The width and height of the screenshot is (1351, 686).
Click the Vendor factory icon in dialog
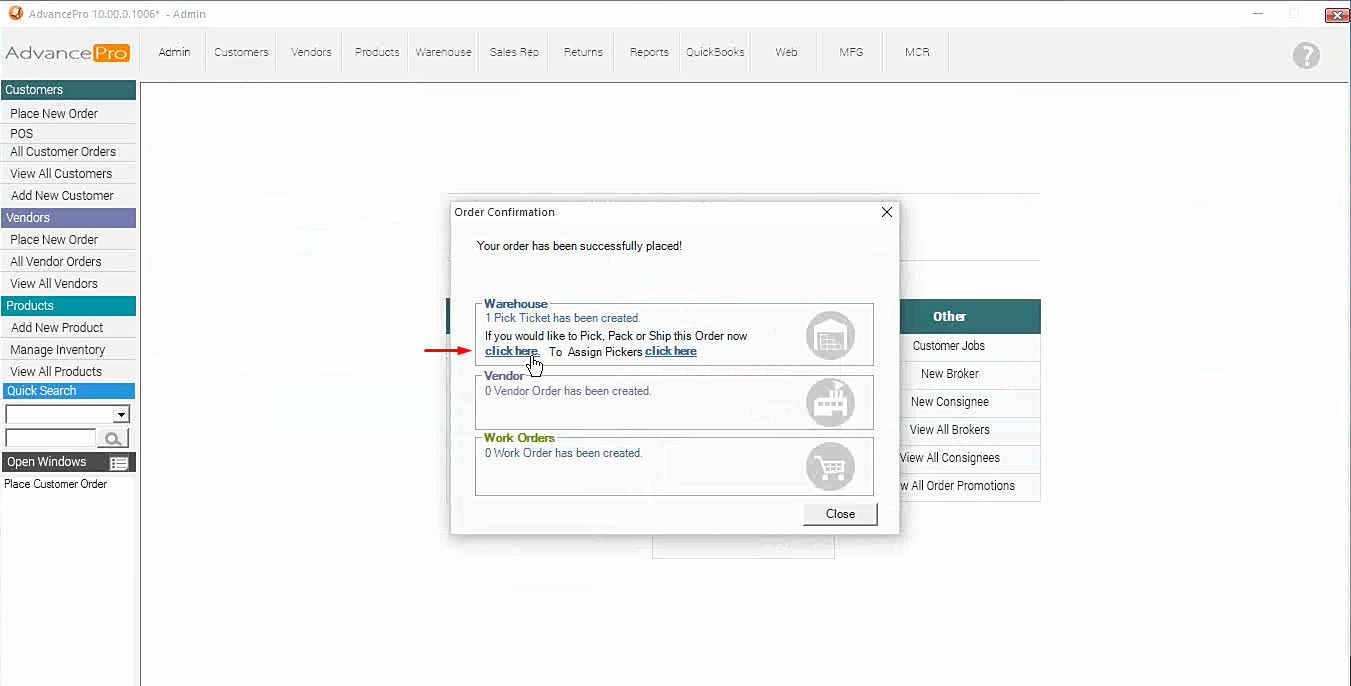[x=830, y=402]
